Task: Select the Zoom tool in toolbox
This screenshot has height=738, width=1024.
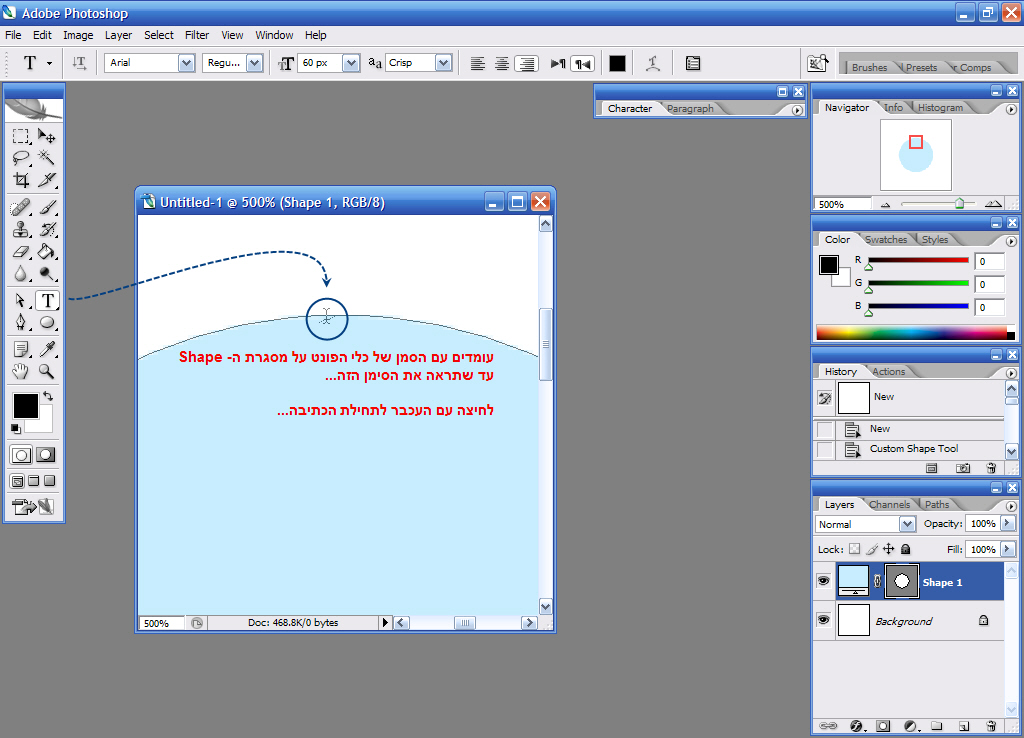Action: 47,371
